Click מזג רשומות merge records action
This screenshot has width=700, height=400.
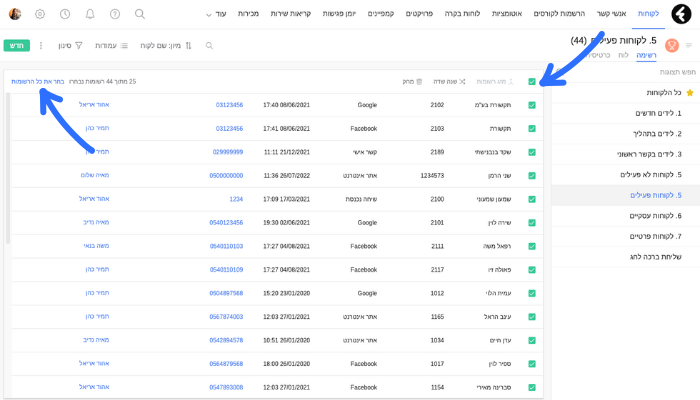point(495,81)
